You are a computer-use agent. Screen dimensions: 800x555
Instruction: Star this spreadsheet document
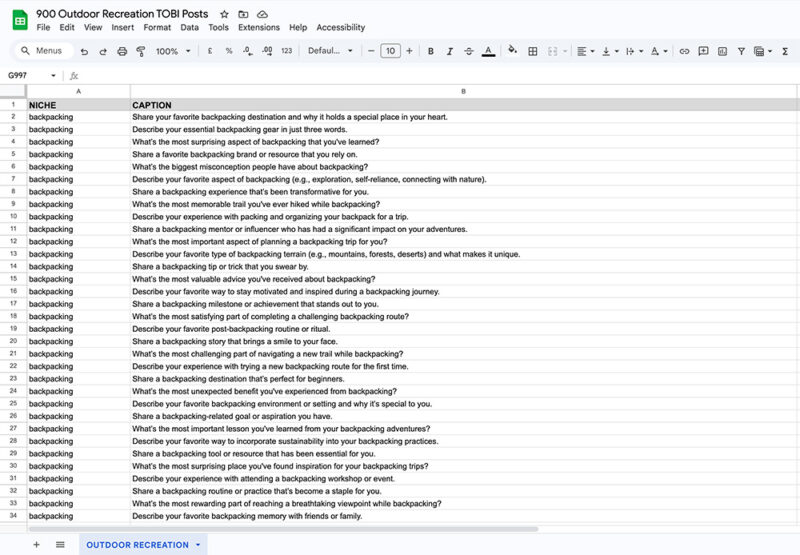[x=224, y=14]
